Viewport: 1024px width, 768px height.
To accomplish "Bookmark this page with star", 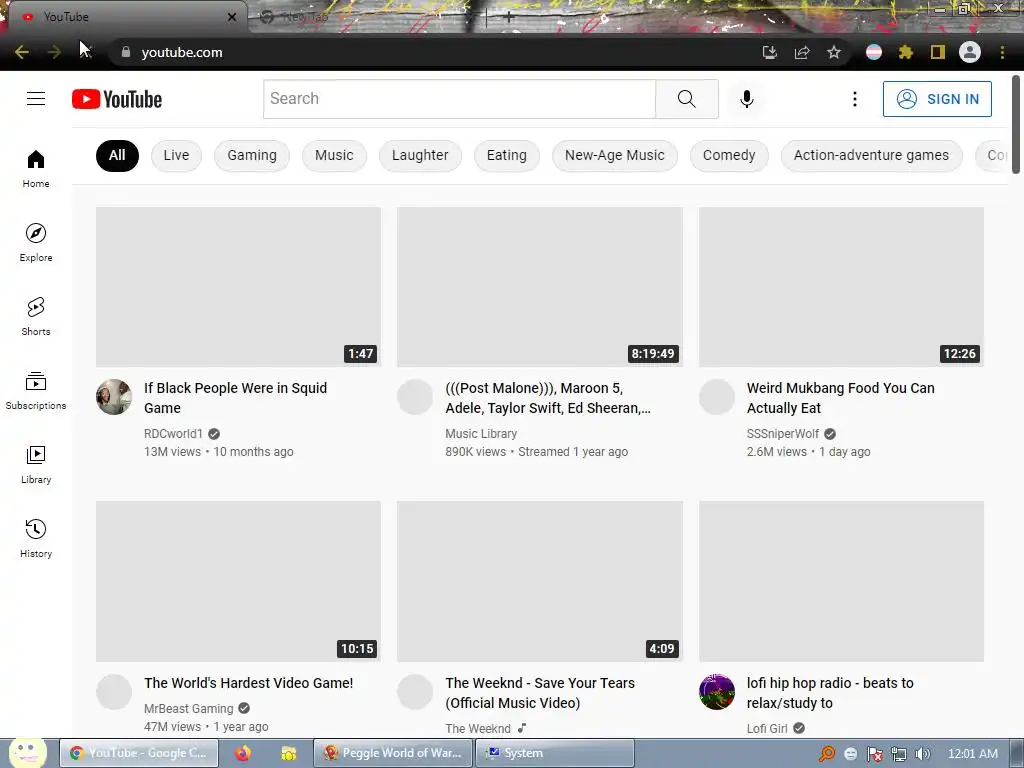I will [834, 52].
